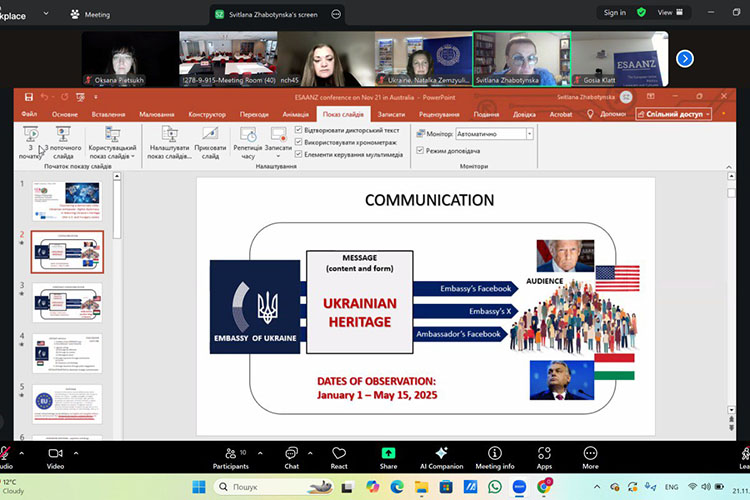Image resolution: width=750 pixels, height=500 pixels.
Task: Click the 'Спільний доступ' button
Action: coord(679,114)
